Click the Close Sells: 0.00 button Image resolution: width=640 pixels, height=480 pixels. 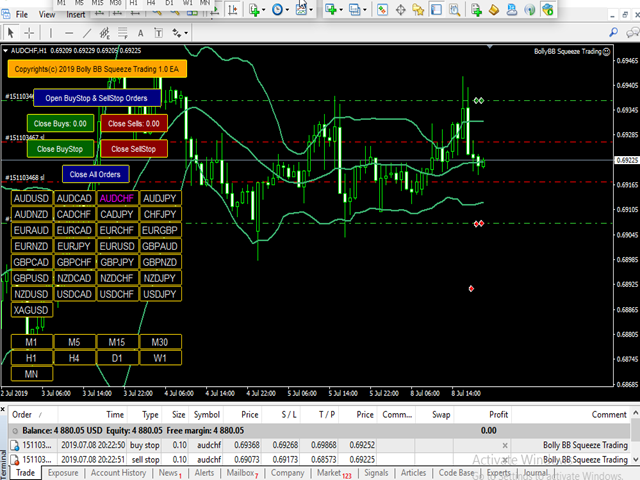[x=134, y=124]
